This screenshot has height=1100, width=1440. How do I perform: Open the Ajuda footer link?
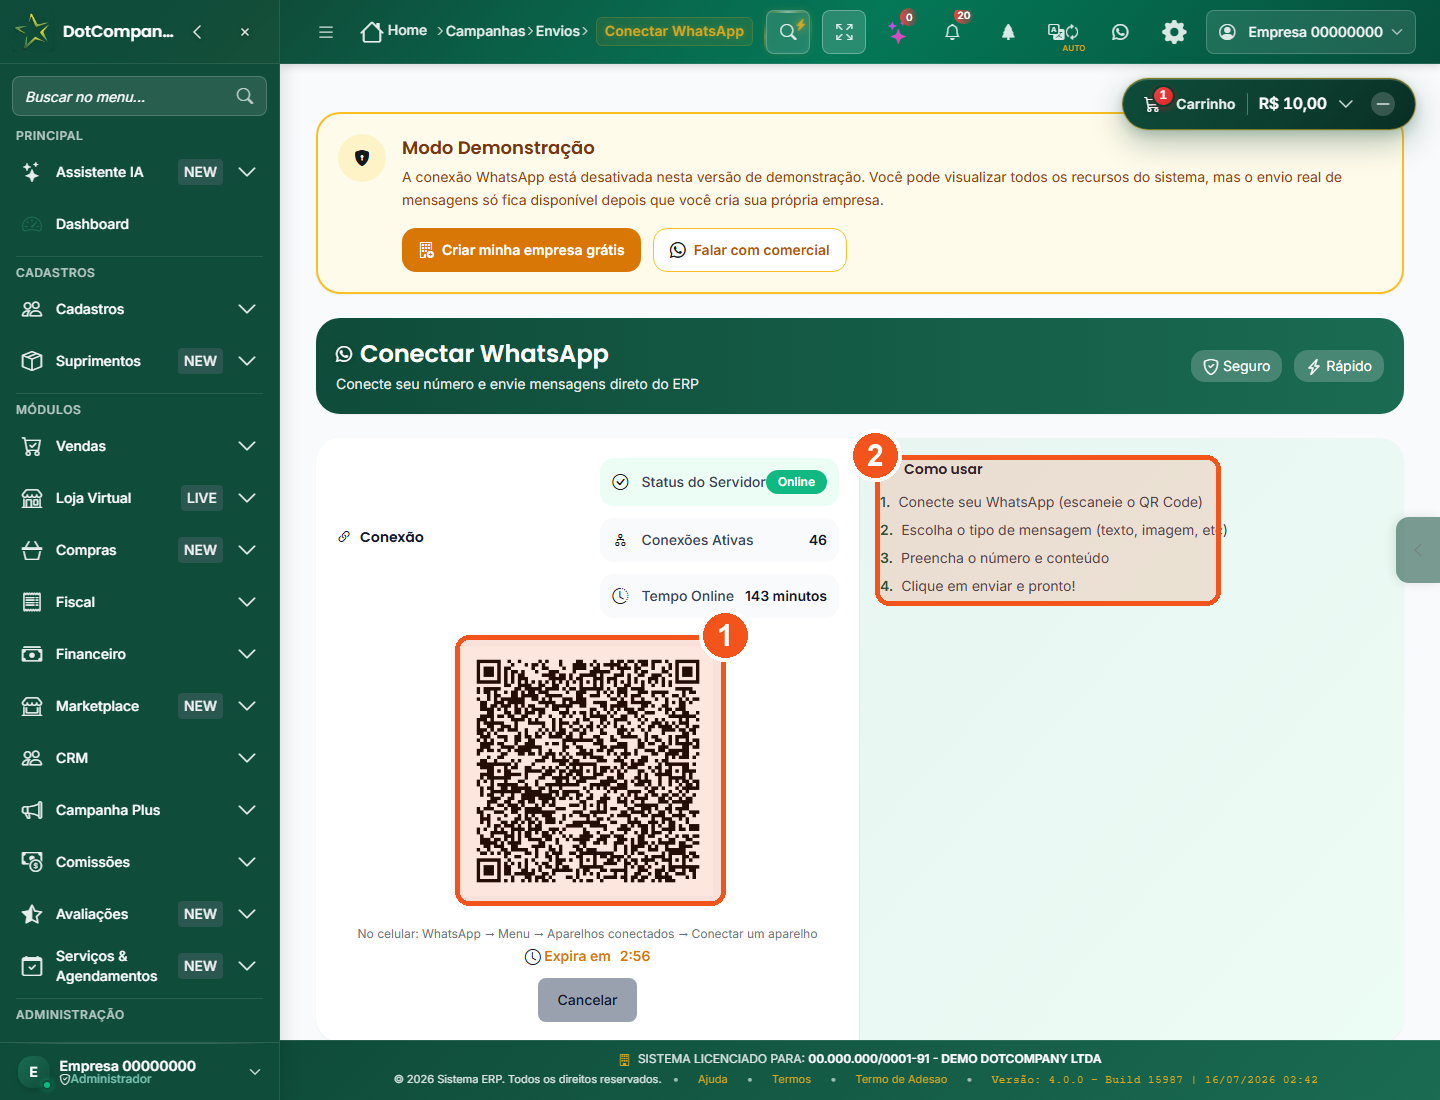click(713, 1080)
